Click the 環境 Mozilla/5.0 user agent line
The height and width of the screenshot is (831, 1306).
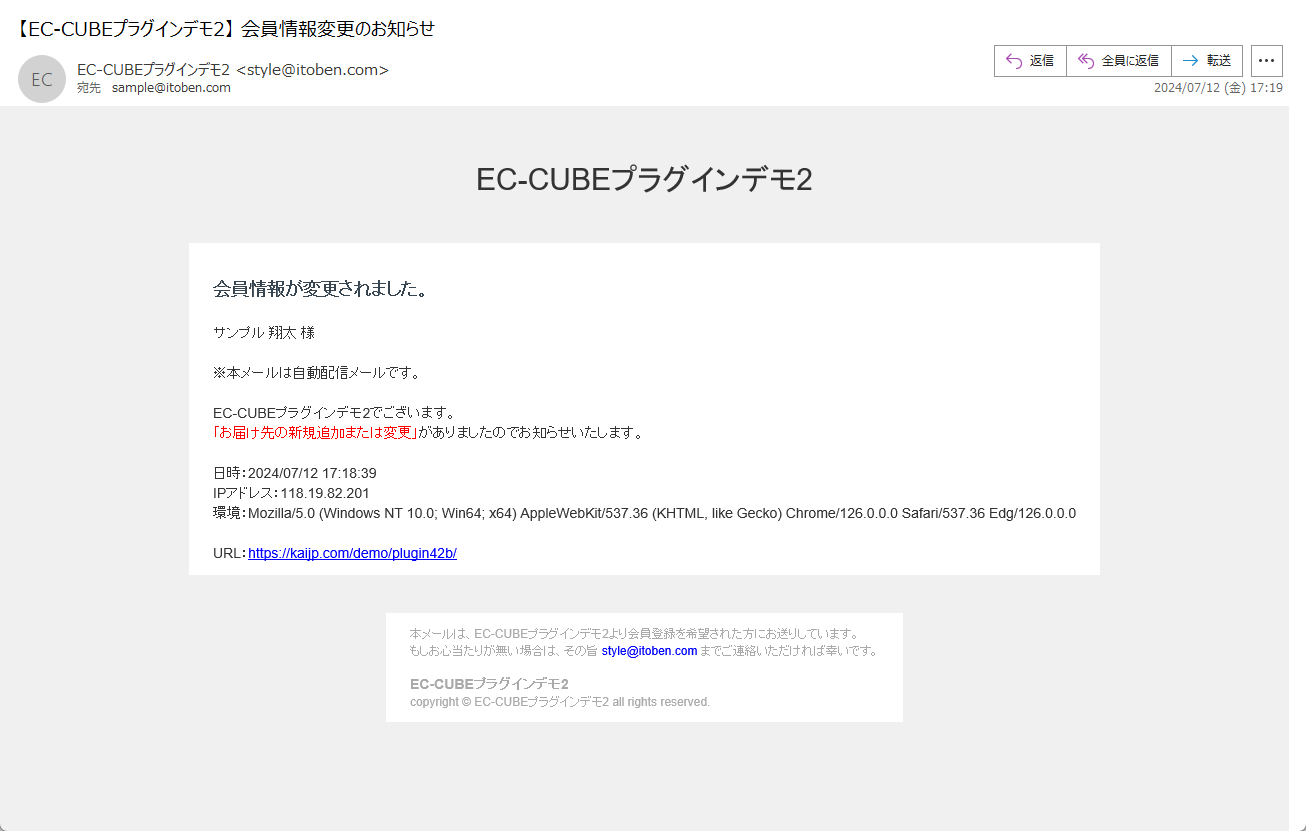click(x=644, y=513)
